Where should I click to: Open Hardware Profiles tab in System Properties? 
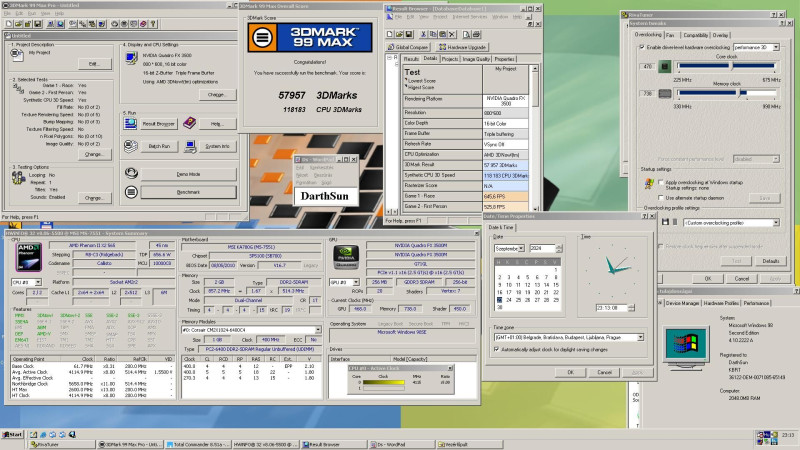tap(721, 303)
